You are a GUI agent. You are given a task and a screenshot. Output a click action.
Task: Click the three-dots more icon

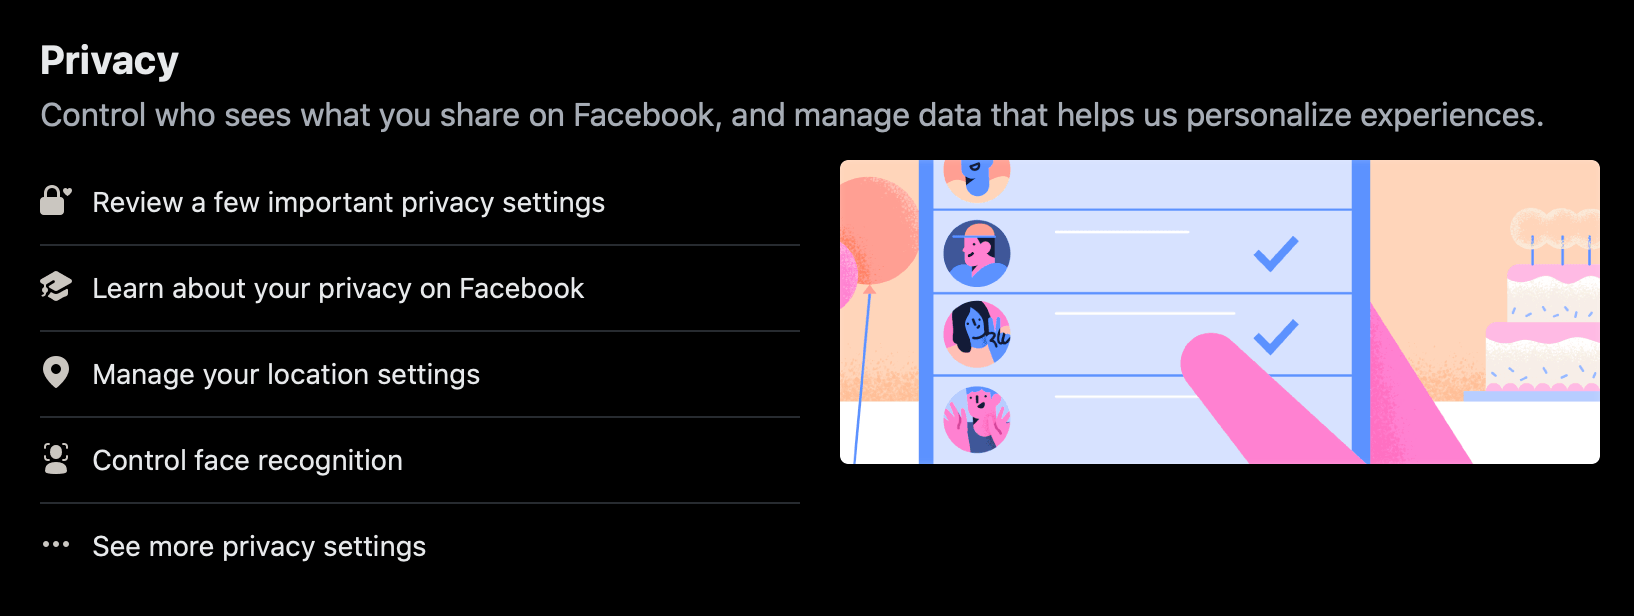coord(56,545)
